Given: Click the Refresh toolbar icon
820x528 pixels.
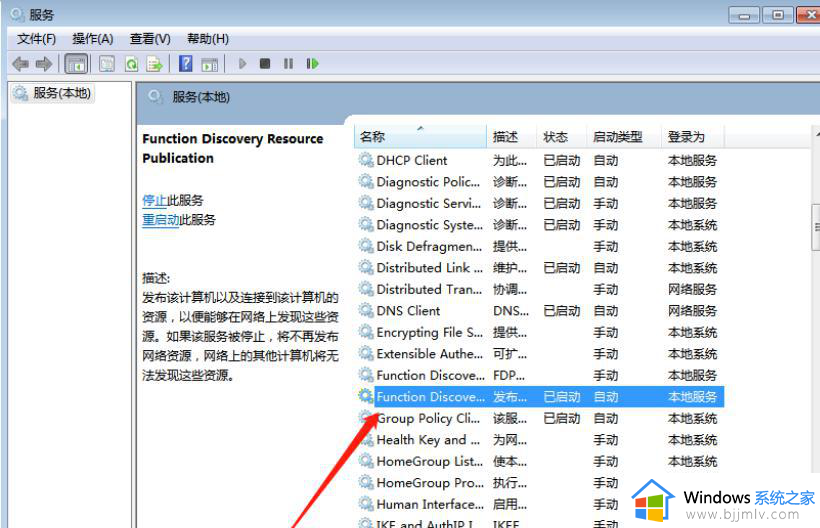Looking at the screenshot, I should (131, 64).
